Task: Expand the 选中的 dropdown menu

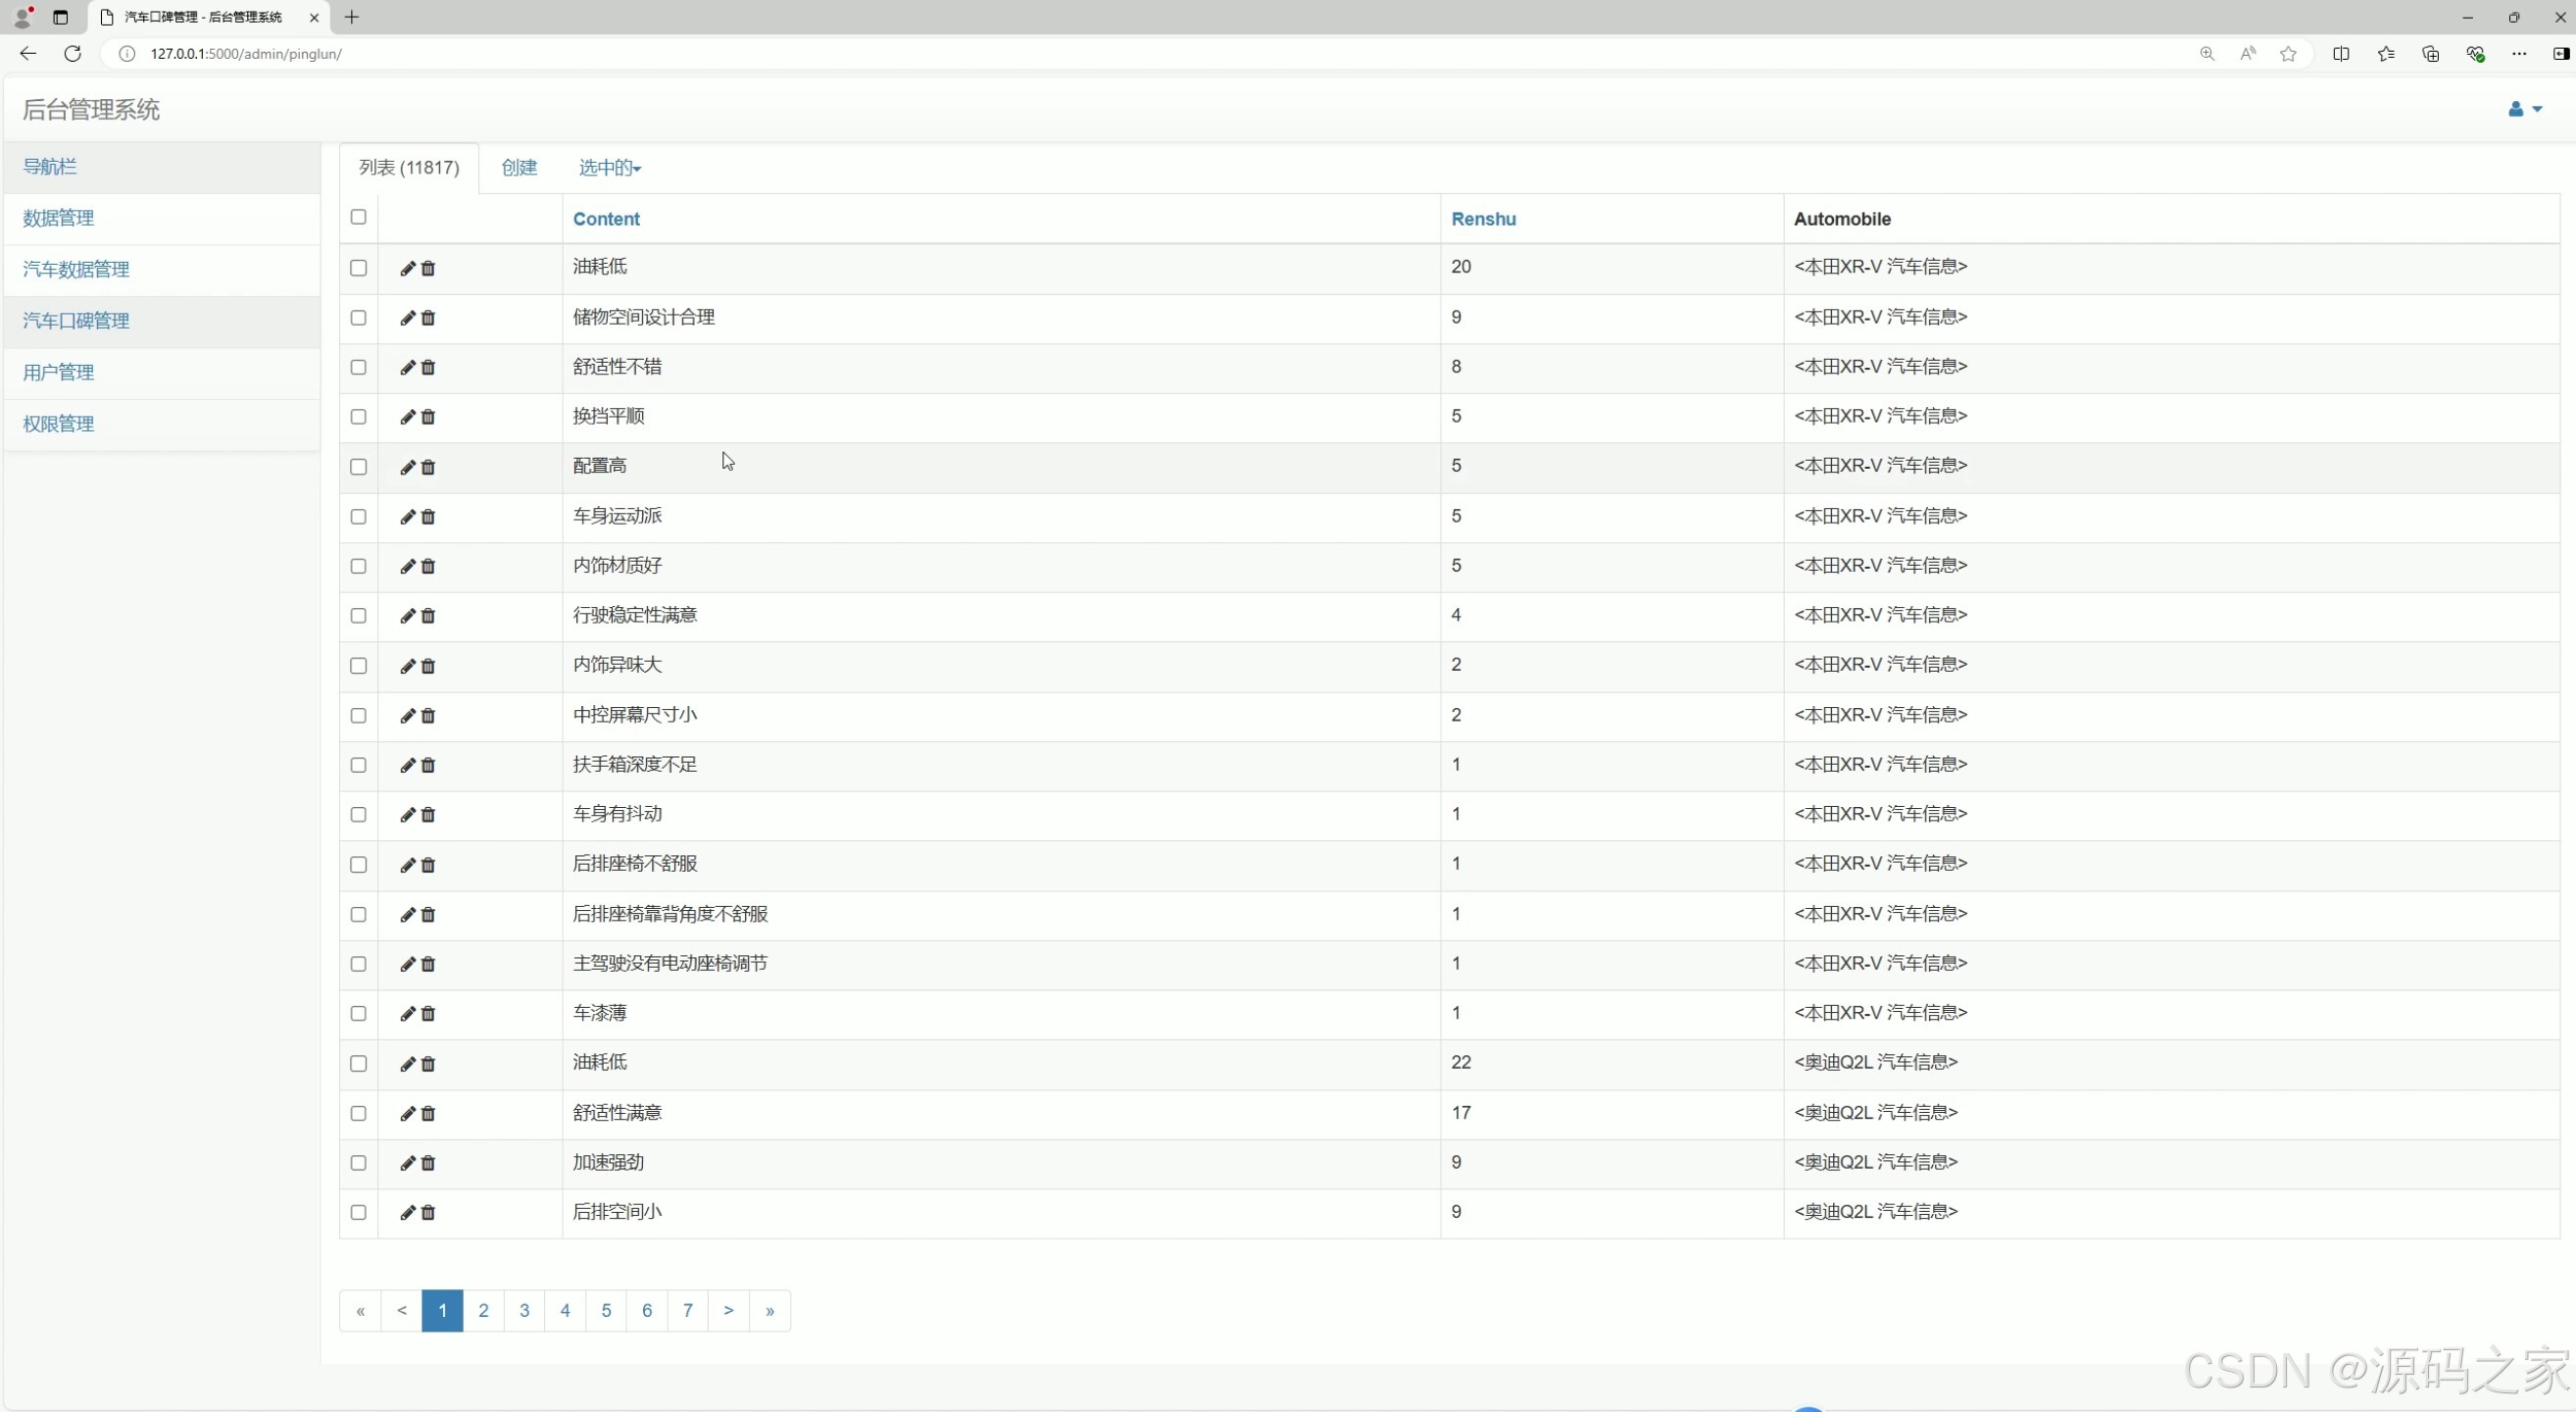Action: click(609, 168)
